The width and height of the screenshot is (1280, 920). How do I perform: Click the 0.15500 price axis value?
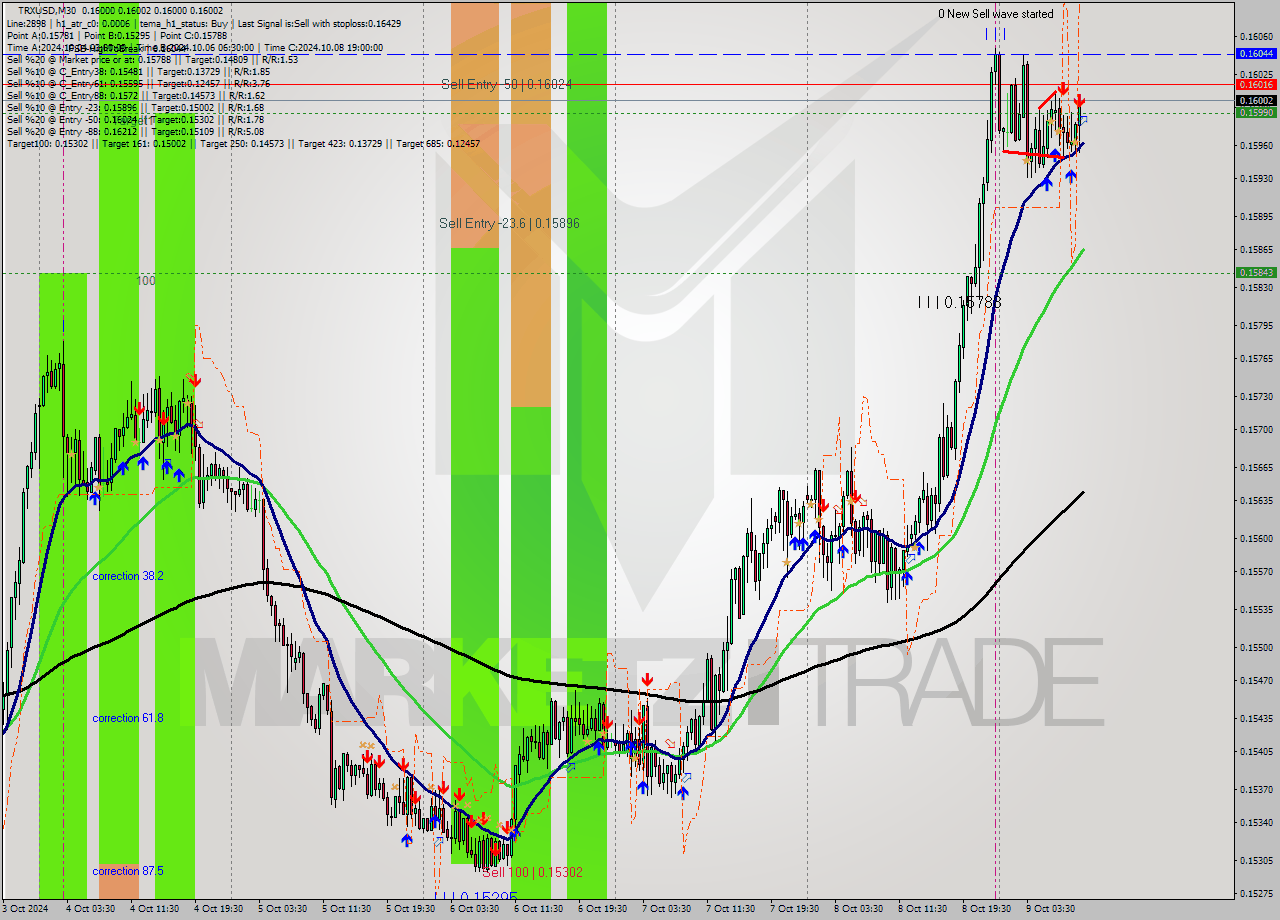tap(1256, 647)
